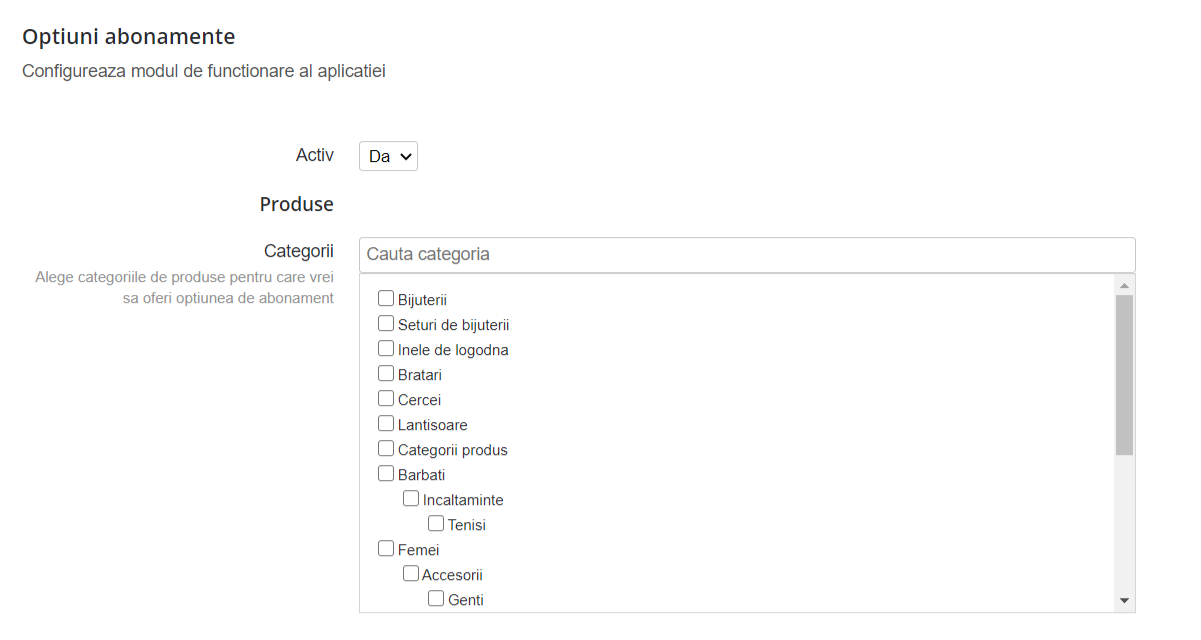
Task: Check the Femei category checkbox
Action: click(386, 548)
